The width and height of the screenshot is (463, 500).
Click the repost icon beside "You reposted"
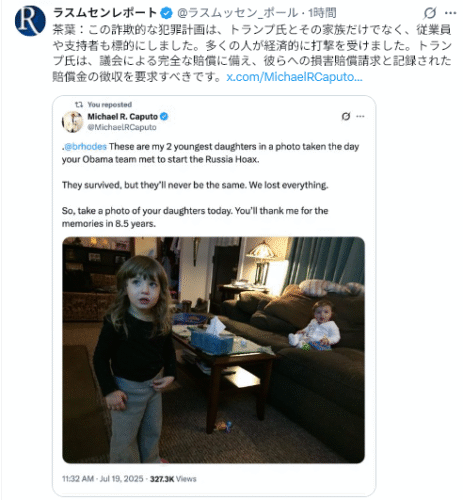79,105
